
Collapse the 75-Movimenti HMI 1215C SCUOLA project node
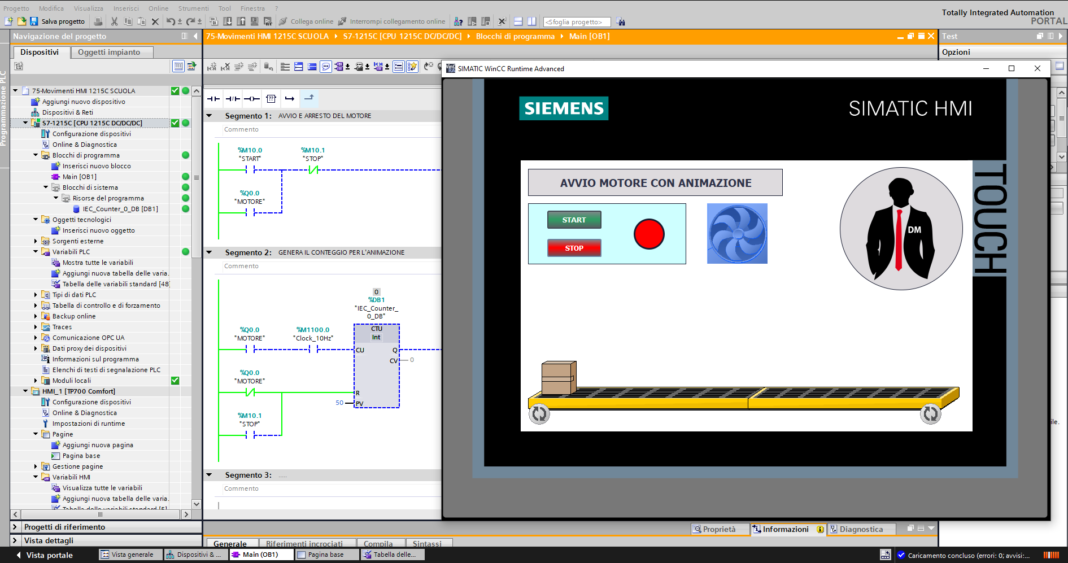[16, 91]
